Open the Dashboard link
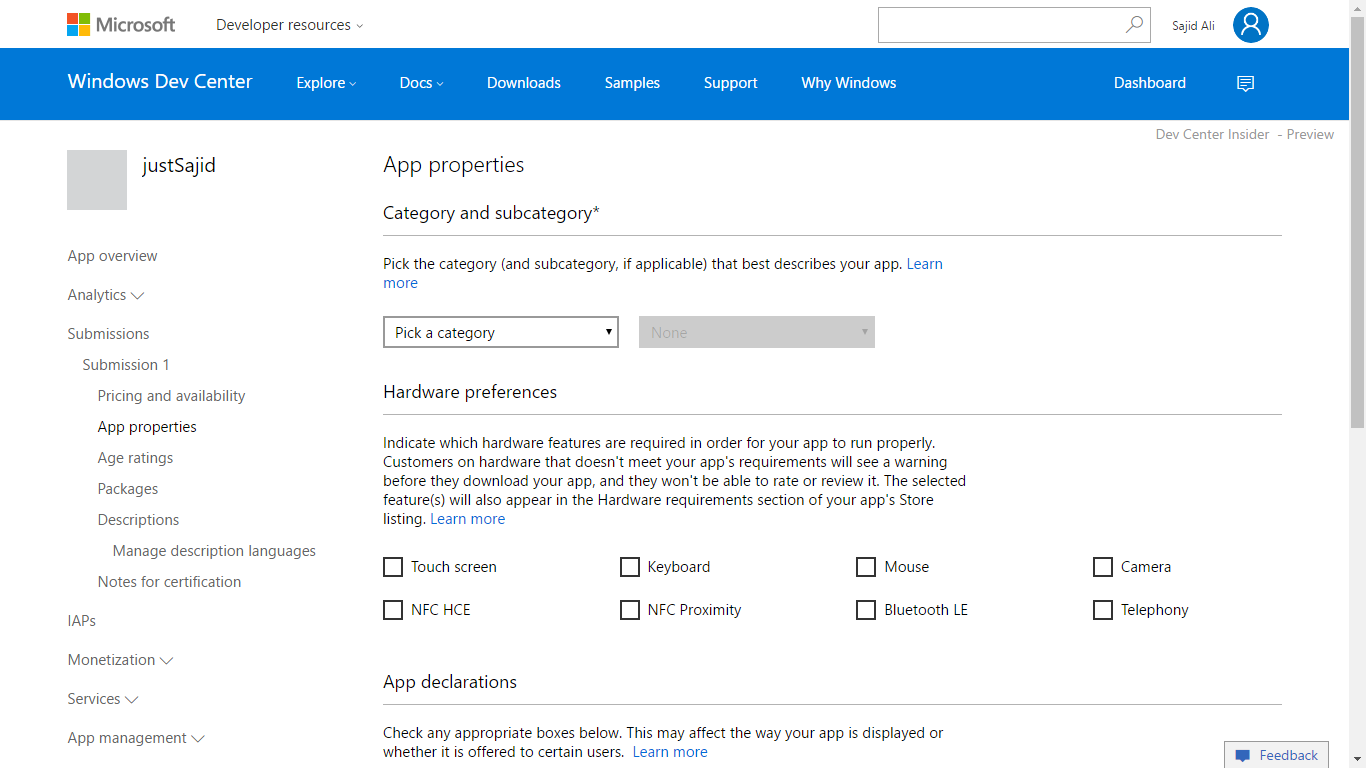This screenshot has height=768, width=1366. pyautogui.click(x=1150, y=83)
